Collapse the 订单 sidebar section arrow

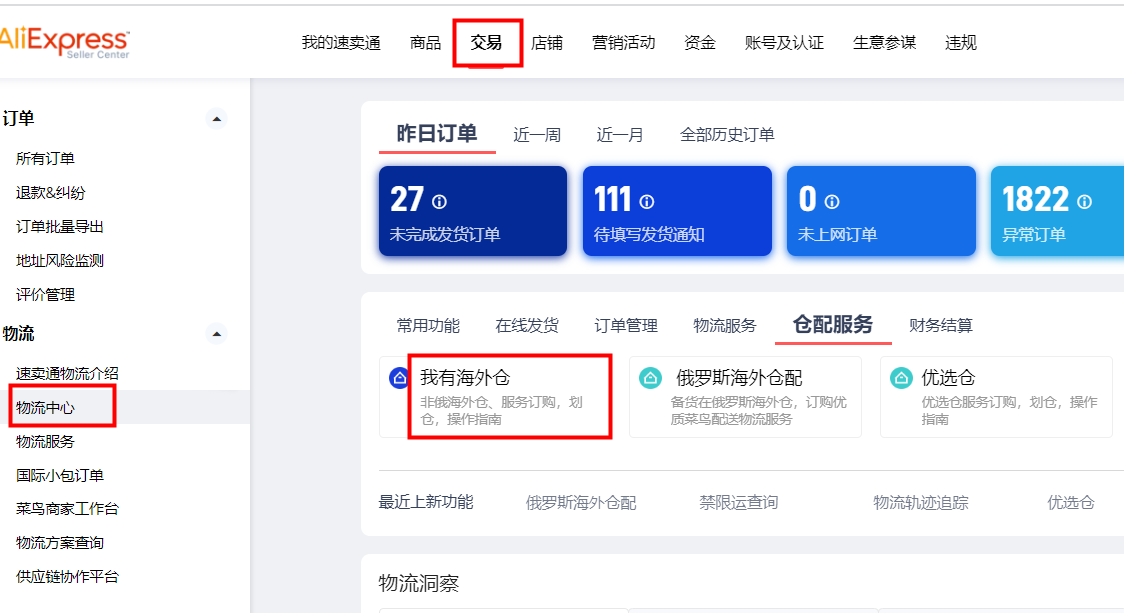pos(217,119)
